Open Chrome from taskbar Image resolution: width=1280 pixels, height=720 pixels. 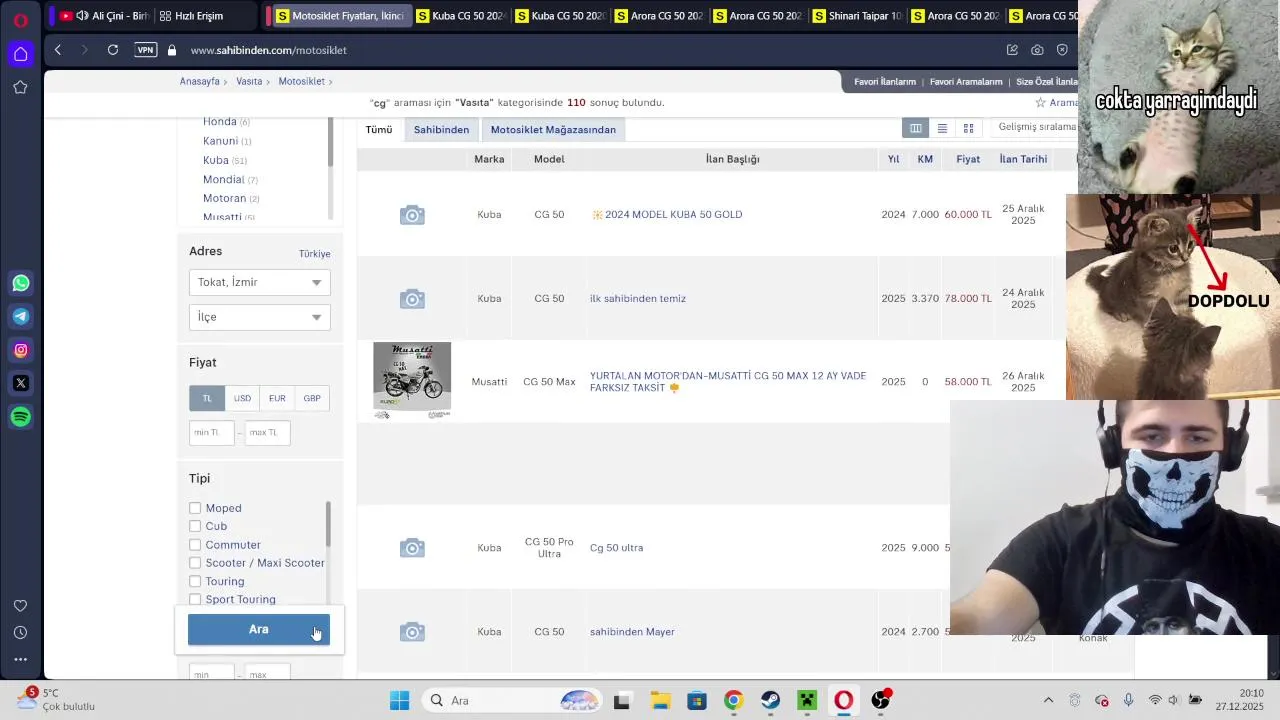(733, 700)
